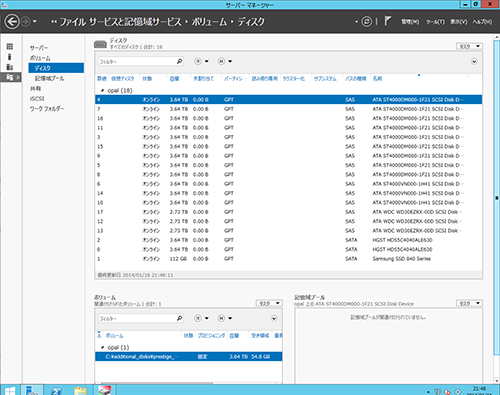This screenshot has width=500, height=395.
Task: Collapse the opal (1) volume group
Action: point(102,348)
